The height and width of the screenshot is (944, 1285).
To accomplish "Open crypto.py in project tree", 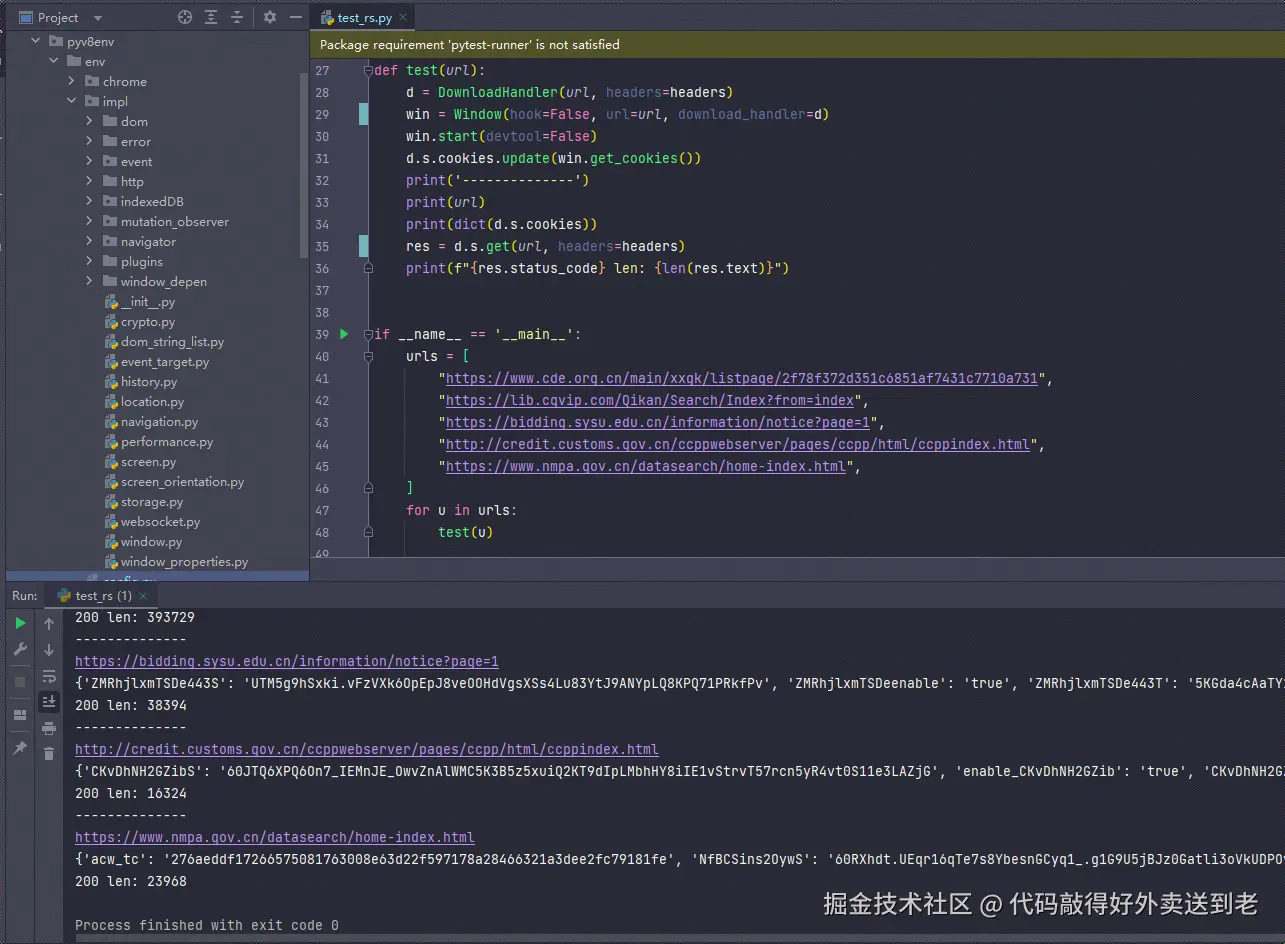I will point(147,321).
